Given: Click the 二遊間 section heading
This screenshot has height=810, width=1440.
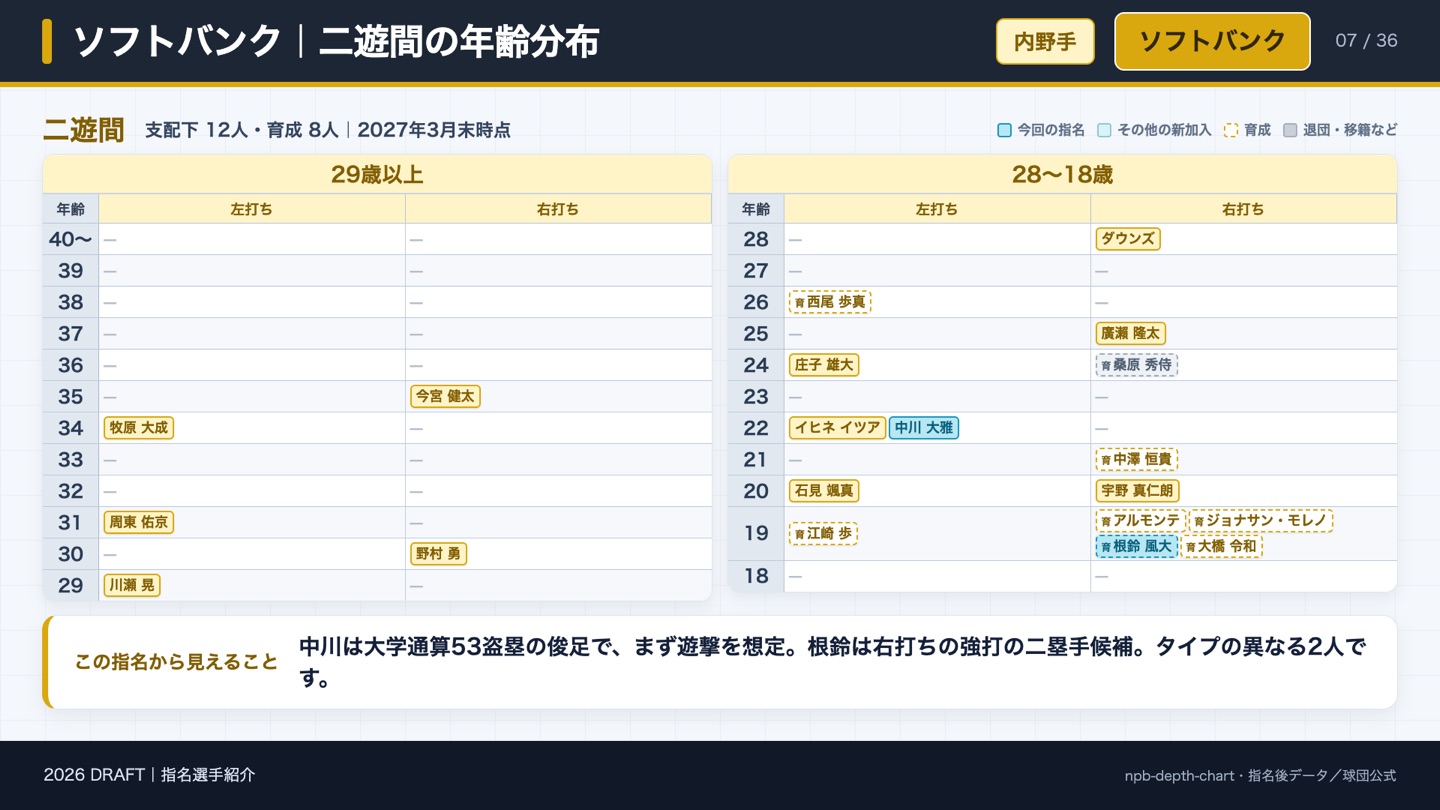Looking at the screenshot, I should point(84,130).
